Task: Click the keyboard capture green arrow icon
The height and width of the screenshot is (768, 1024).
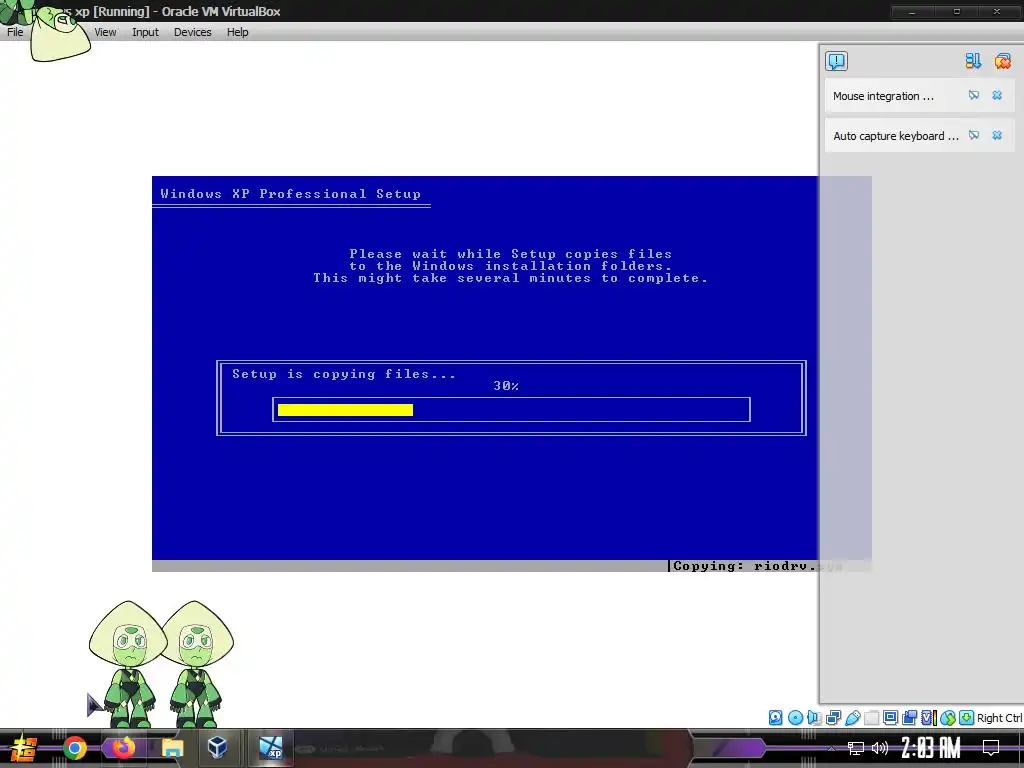Action: click(x=967, y=718)
